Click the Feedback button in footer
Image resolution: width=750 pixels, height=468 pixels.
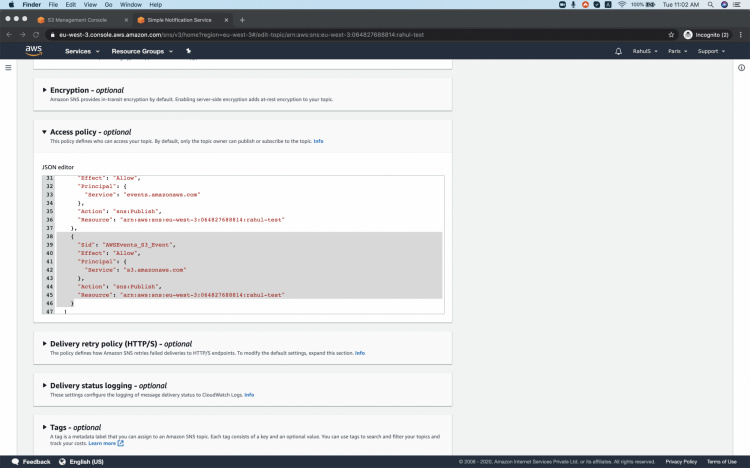click(x=31, y=462)
